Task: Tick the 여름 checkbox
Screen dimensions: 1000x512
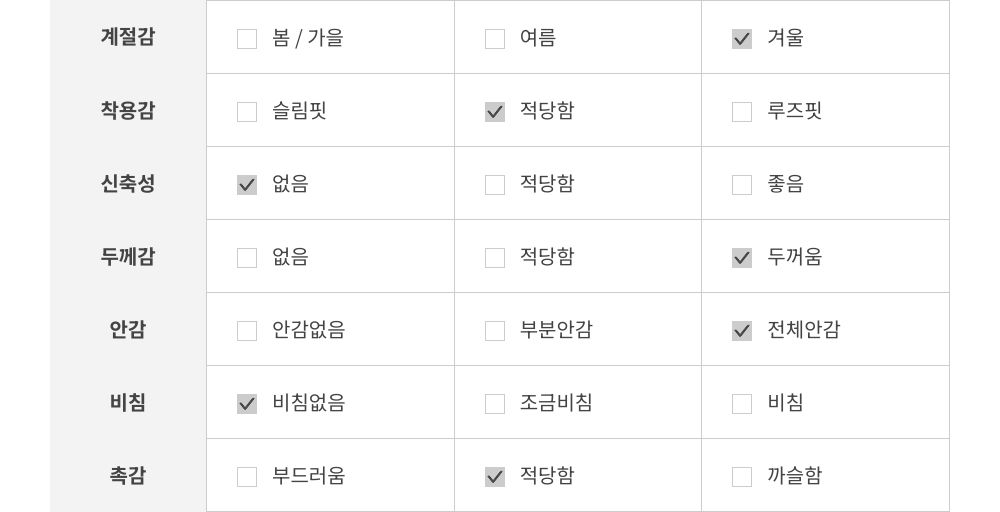Action: (x=495, y=39)
